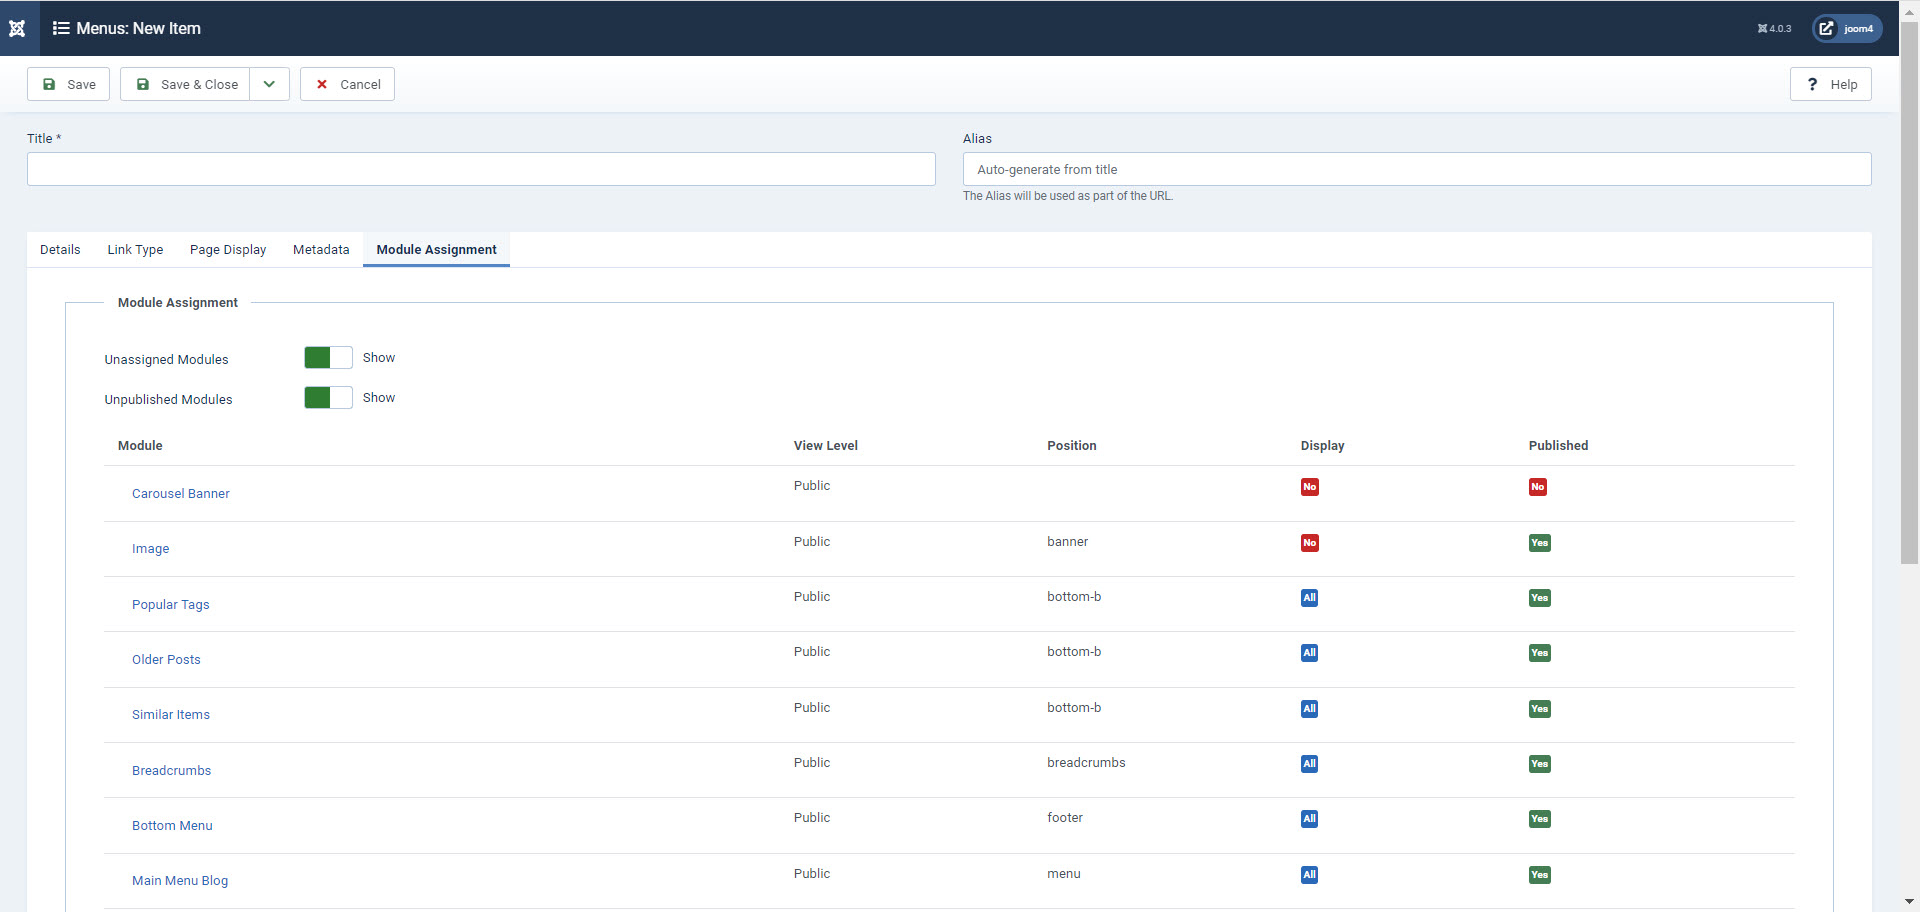Click the Joomla 4.0.3 version indicator
Screen dimensions: 1920x912
(1773, 28)
